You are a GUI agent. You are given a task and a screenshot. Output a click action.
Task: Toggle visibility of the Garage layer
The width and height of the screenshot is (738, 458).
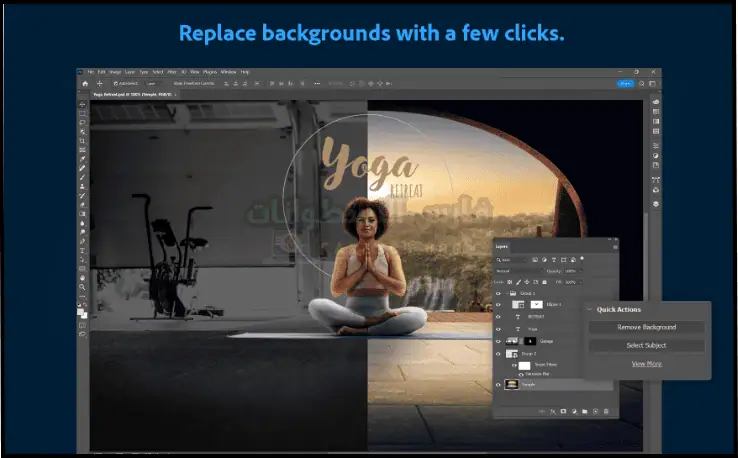pyautogui.click(x=499, y=340)
